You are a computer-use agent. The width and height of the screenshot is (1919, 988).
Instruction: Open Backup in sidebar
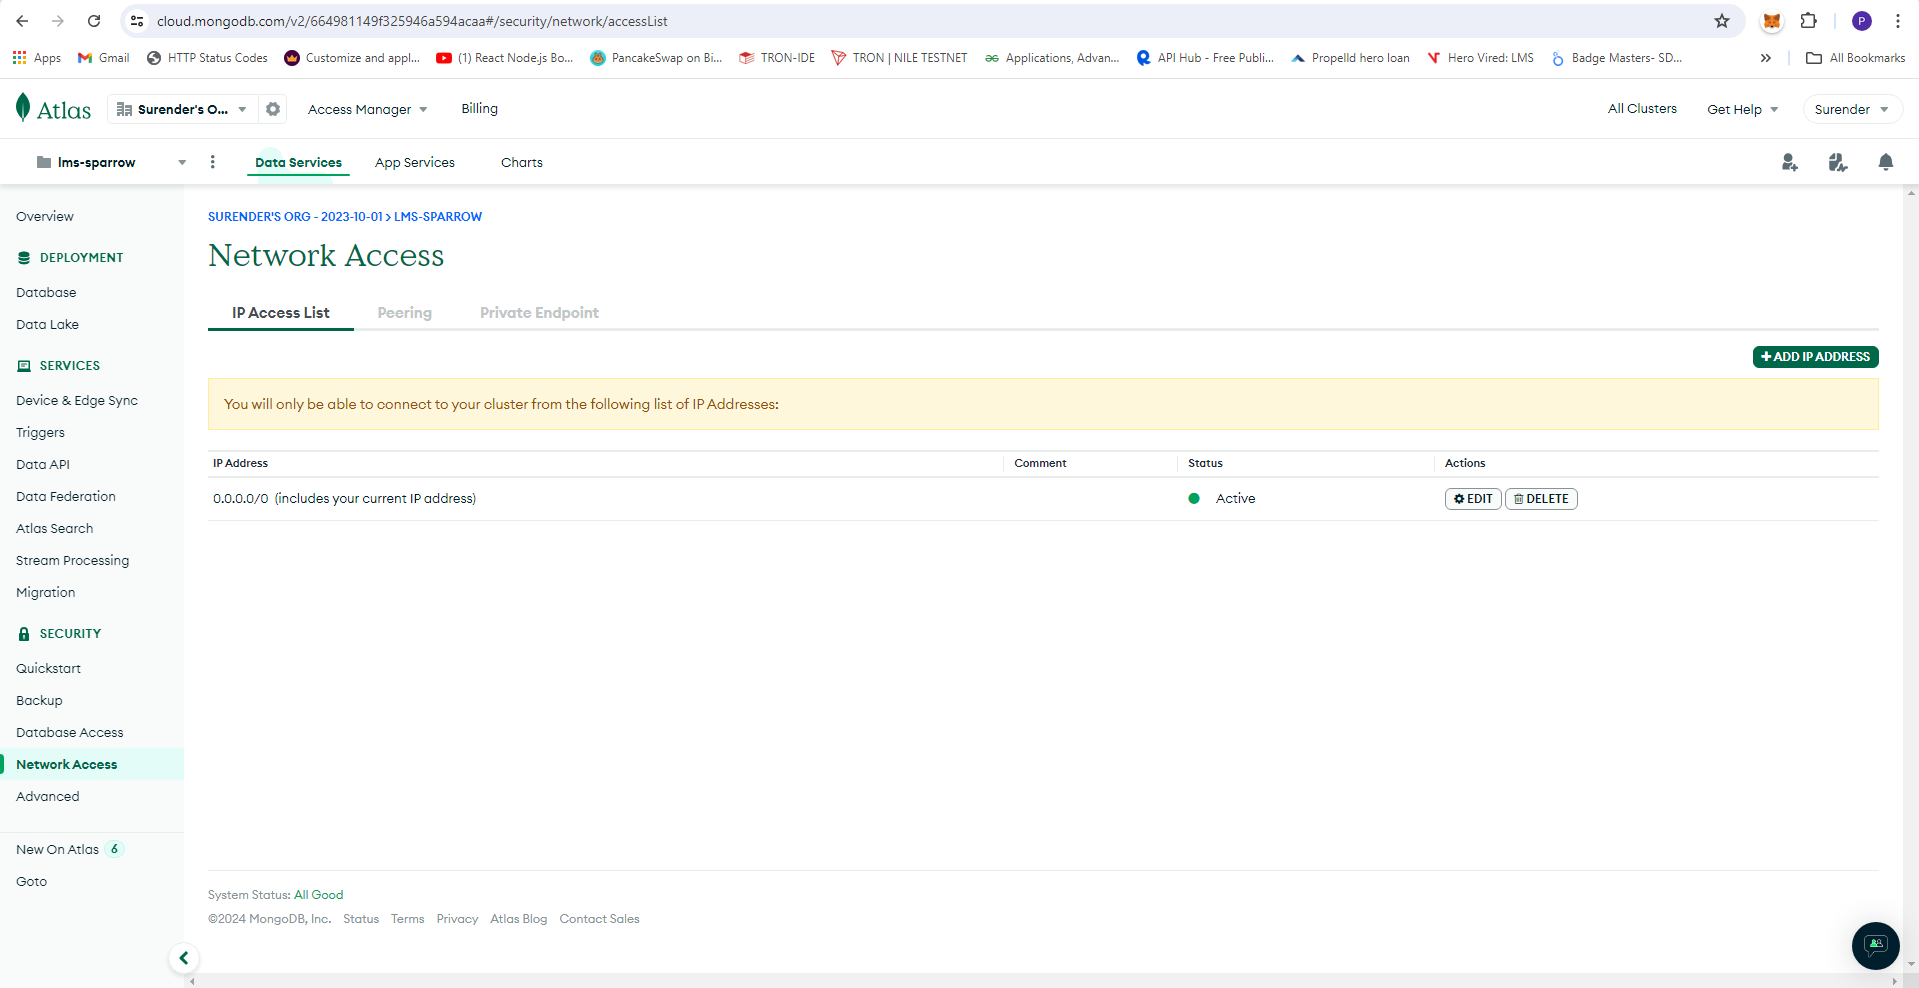point(39,700)
